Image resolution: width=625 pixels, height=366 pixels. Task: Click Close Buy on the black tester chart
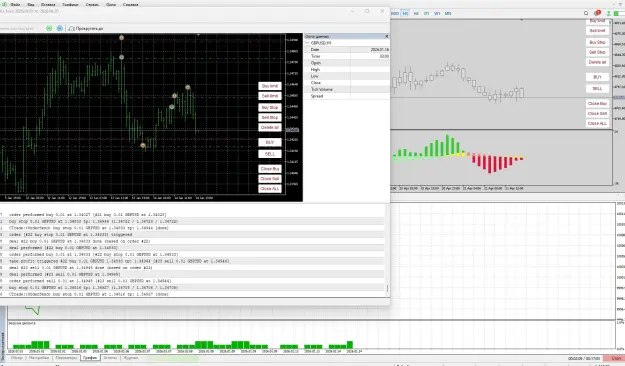point(270,169)
